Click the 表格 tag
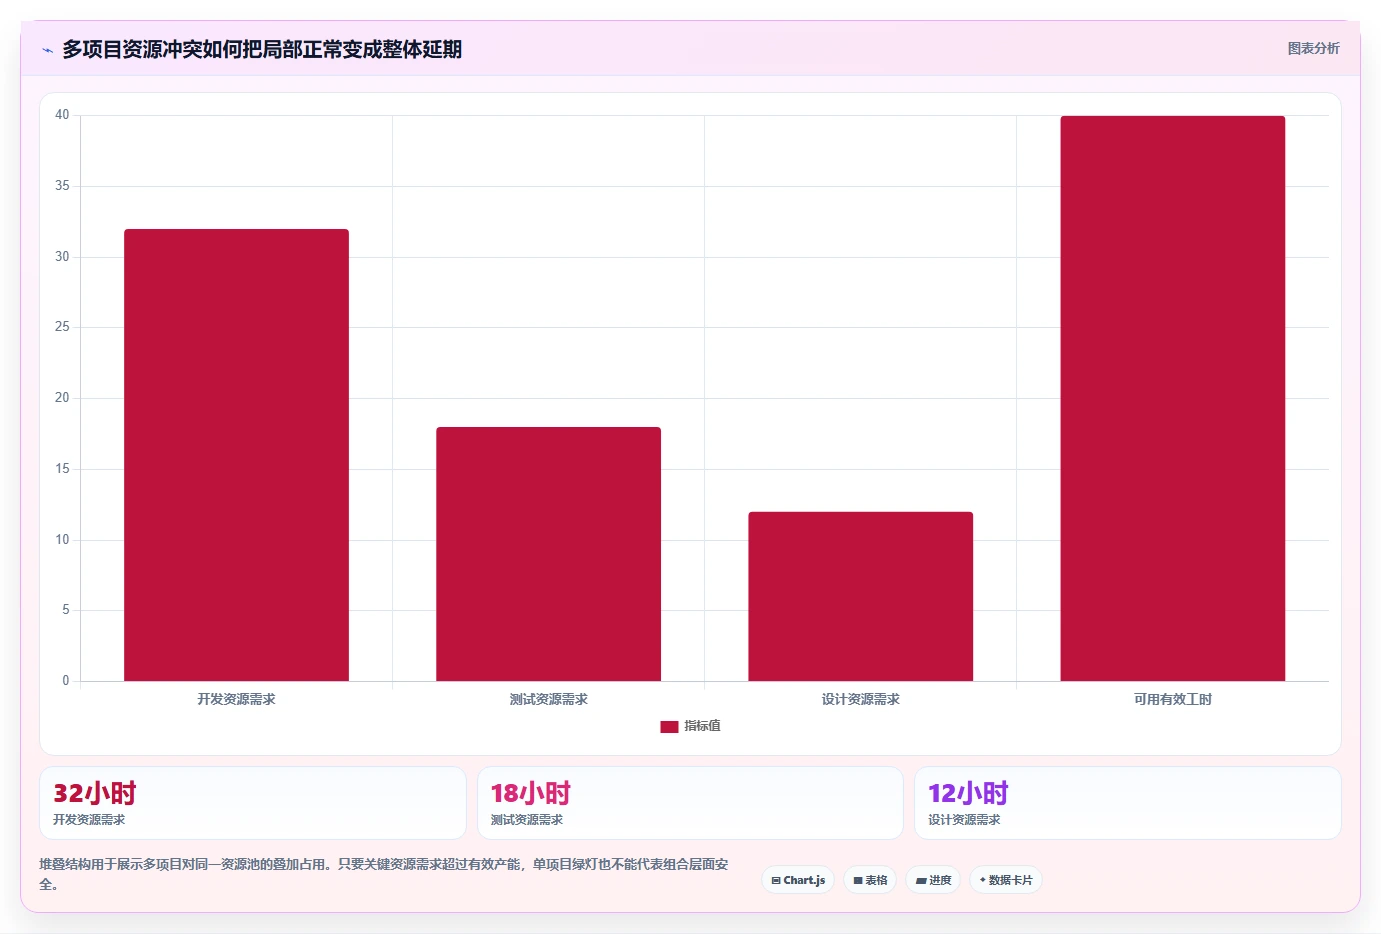Image resolution: width=1381 pixels, height=934 pixels. (870, 880)
